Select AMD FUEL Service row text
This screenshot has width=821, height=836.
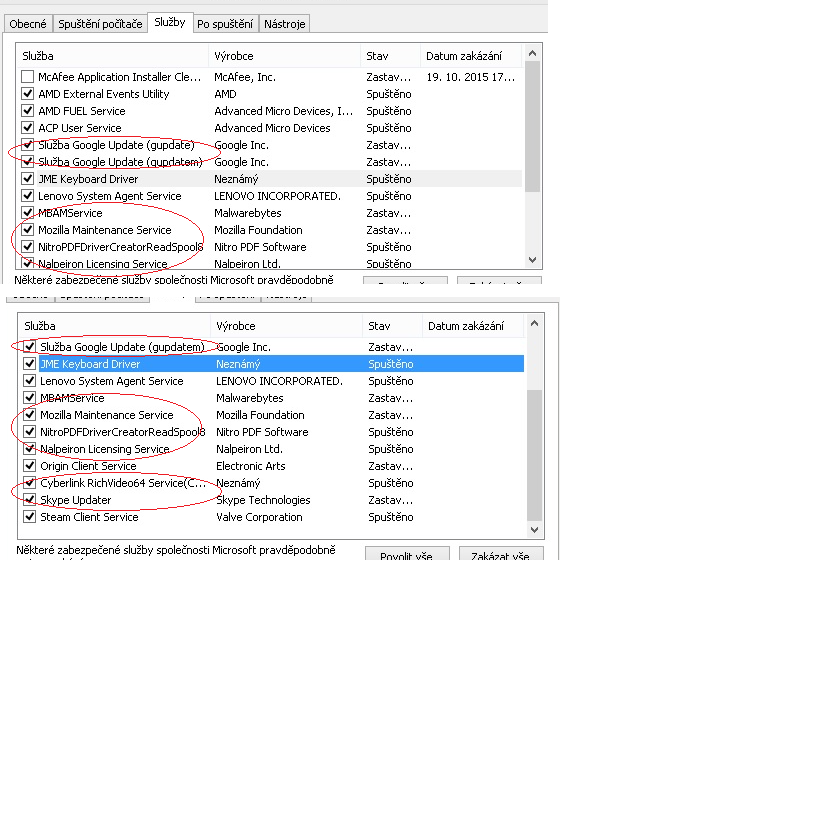[82, 111]
